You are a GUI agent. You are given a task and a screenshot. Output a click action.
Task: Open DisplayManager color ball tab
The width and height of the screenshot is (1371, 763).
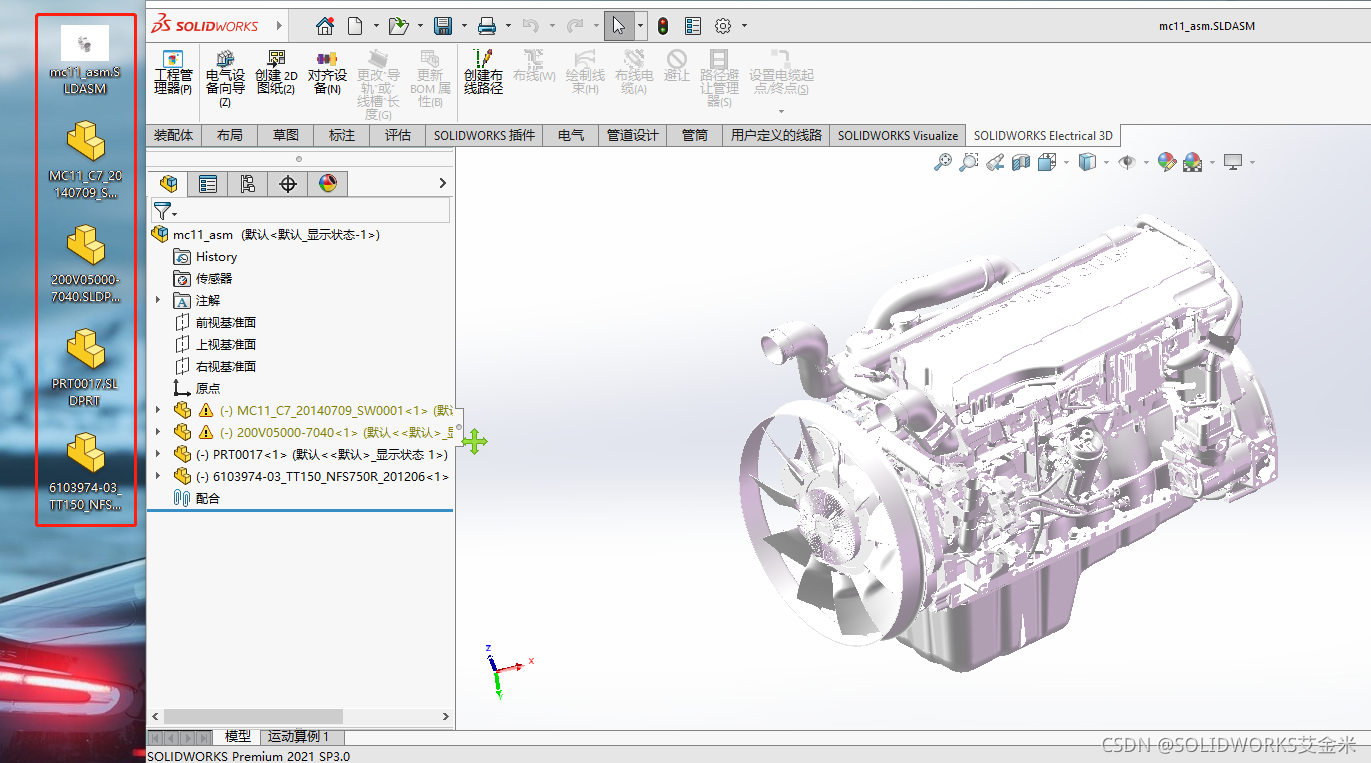coord(328,183)
